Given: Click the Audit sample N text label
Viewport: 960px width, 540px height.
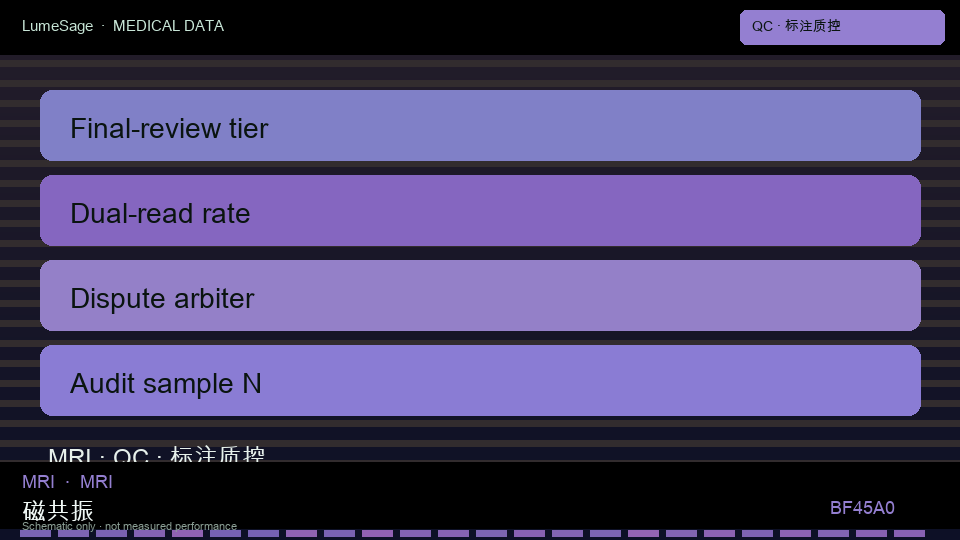Looking at the screenshot, I should (x=165, y=384).
